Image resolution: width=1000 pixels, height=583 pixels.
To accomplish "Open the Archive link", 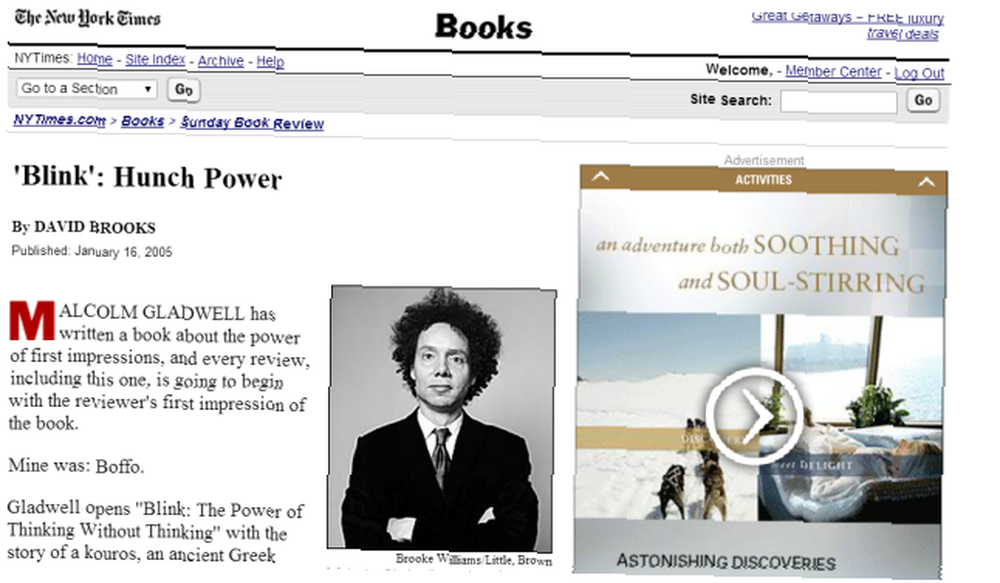I will [x=221, y=61].
